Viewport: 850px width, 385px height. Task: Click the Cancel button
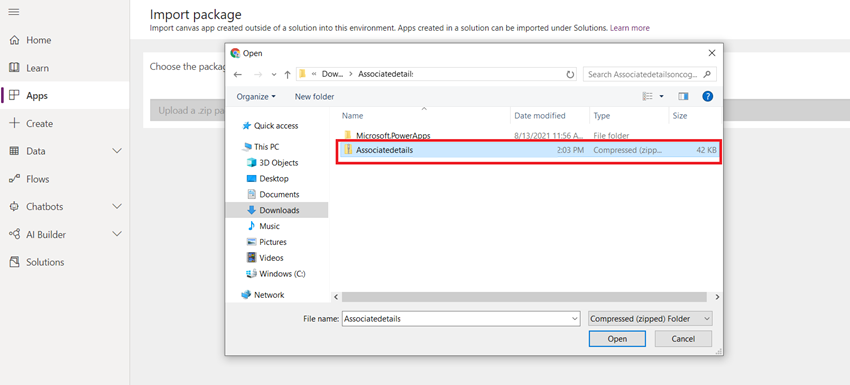point(683,339)
